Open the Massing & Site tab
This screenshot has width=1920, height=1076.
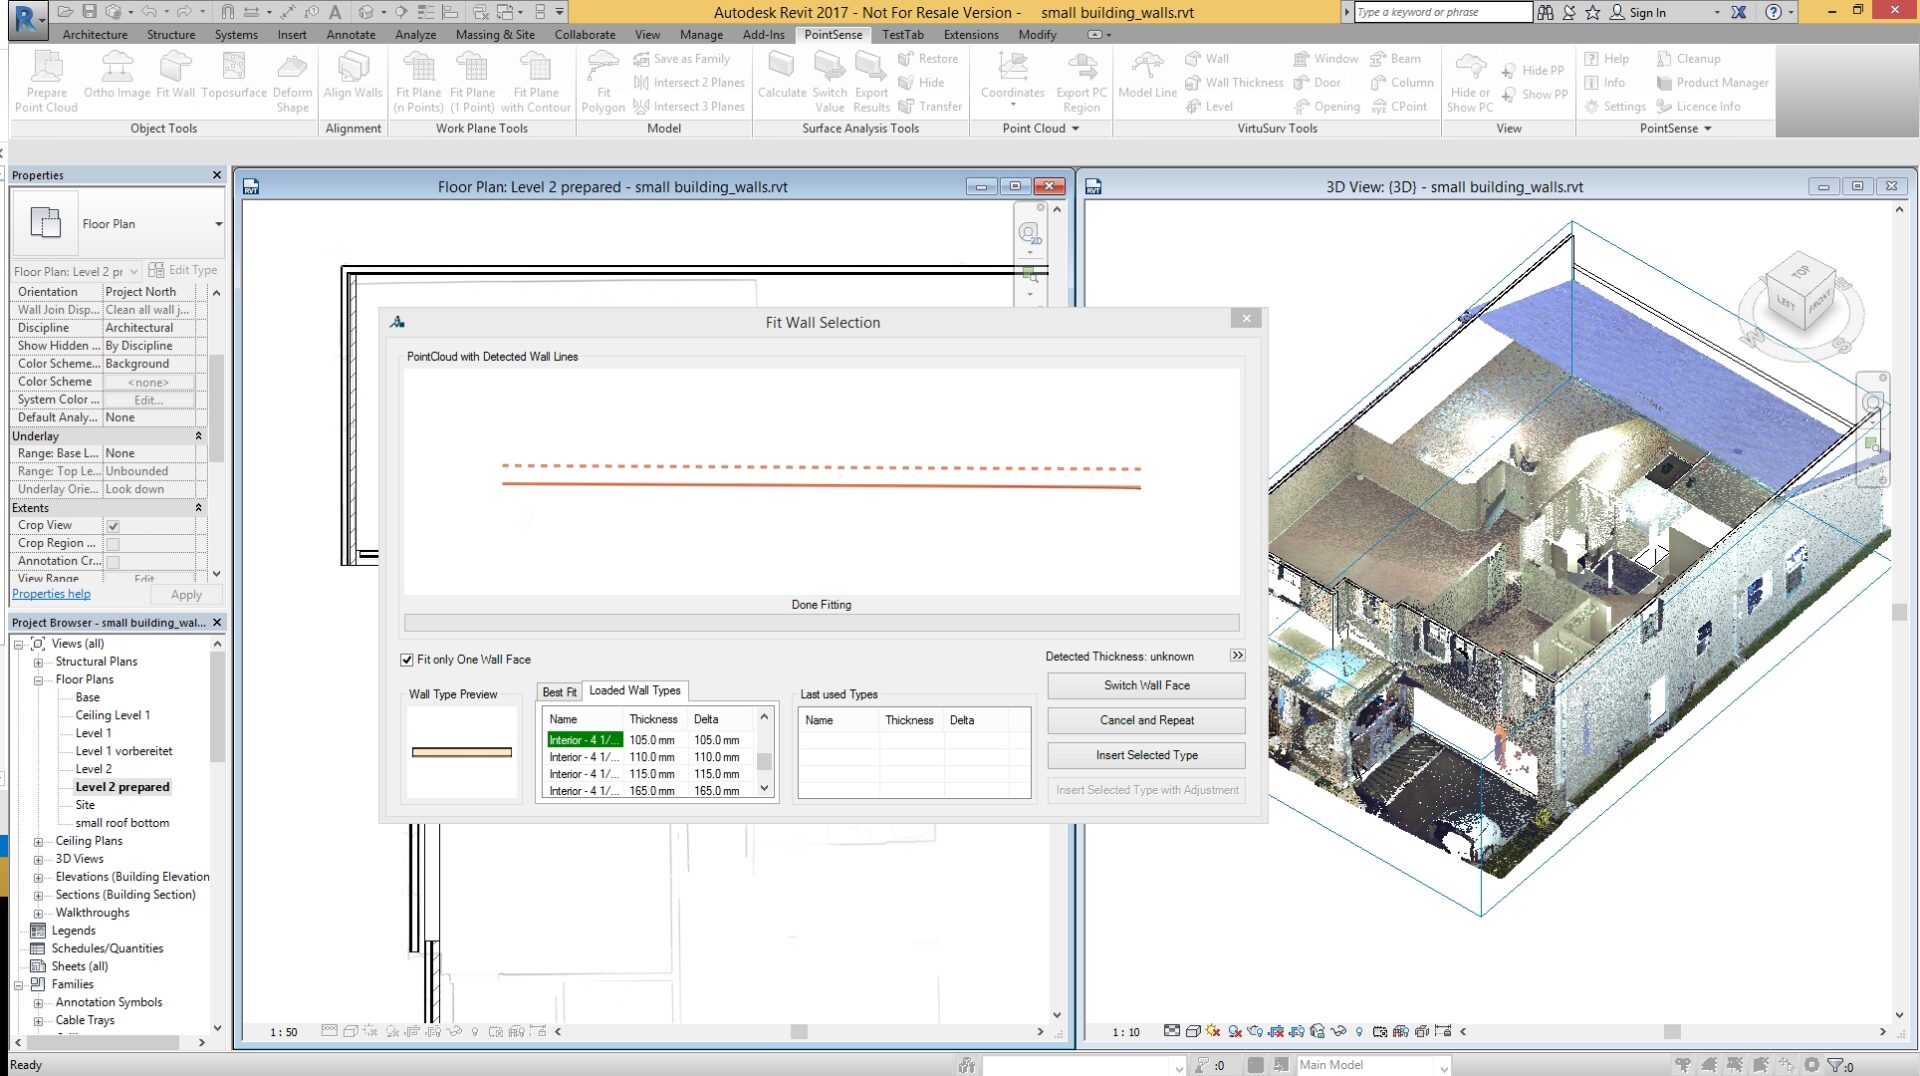[495, 35]
